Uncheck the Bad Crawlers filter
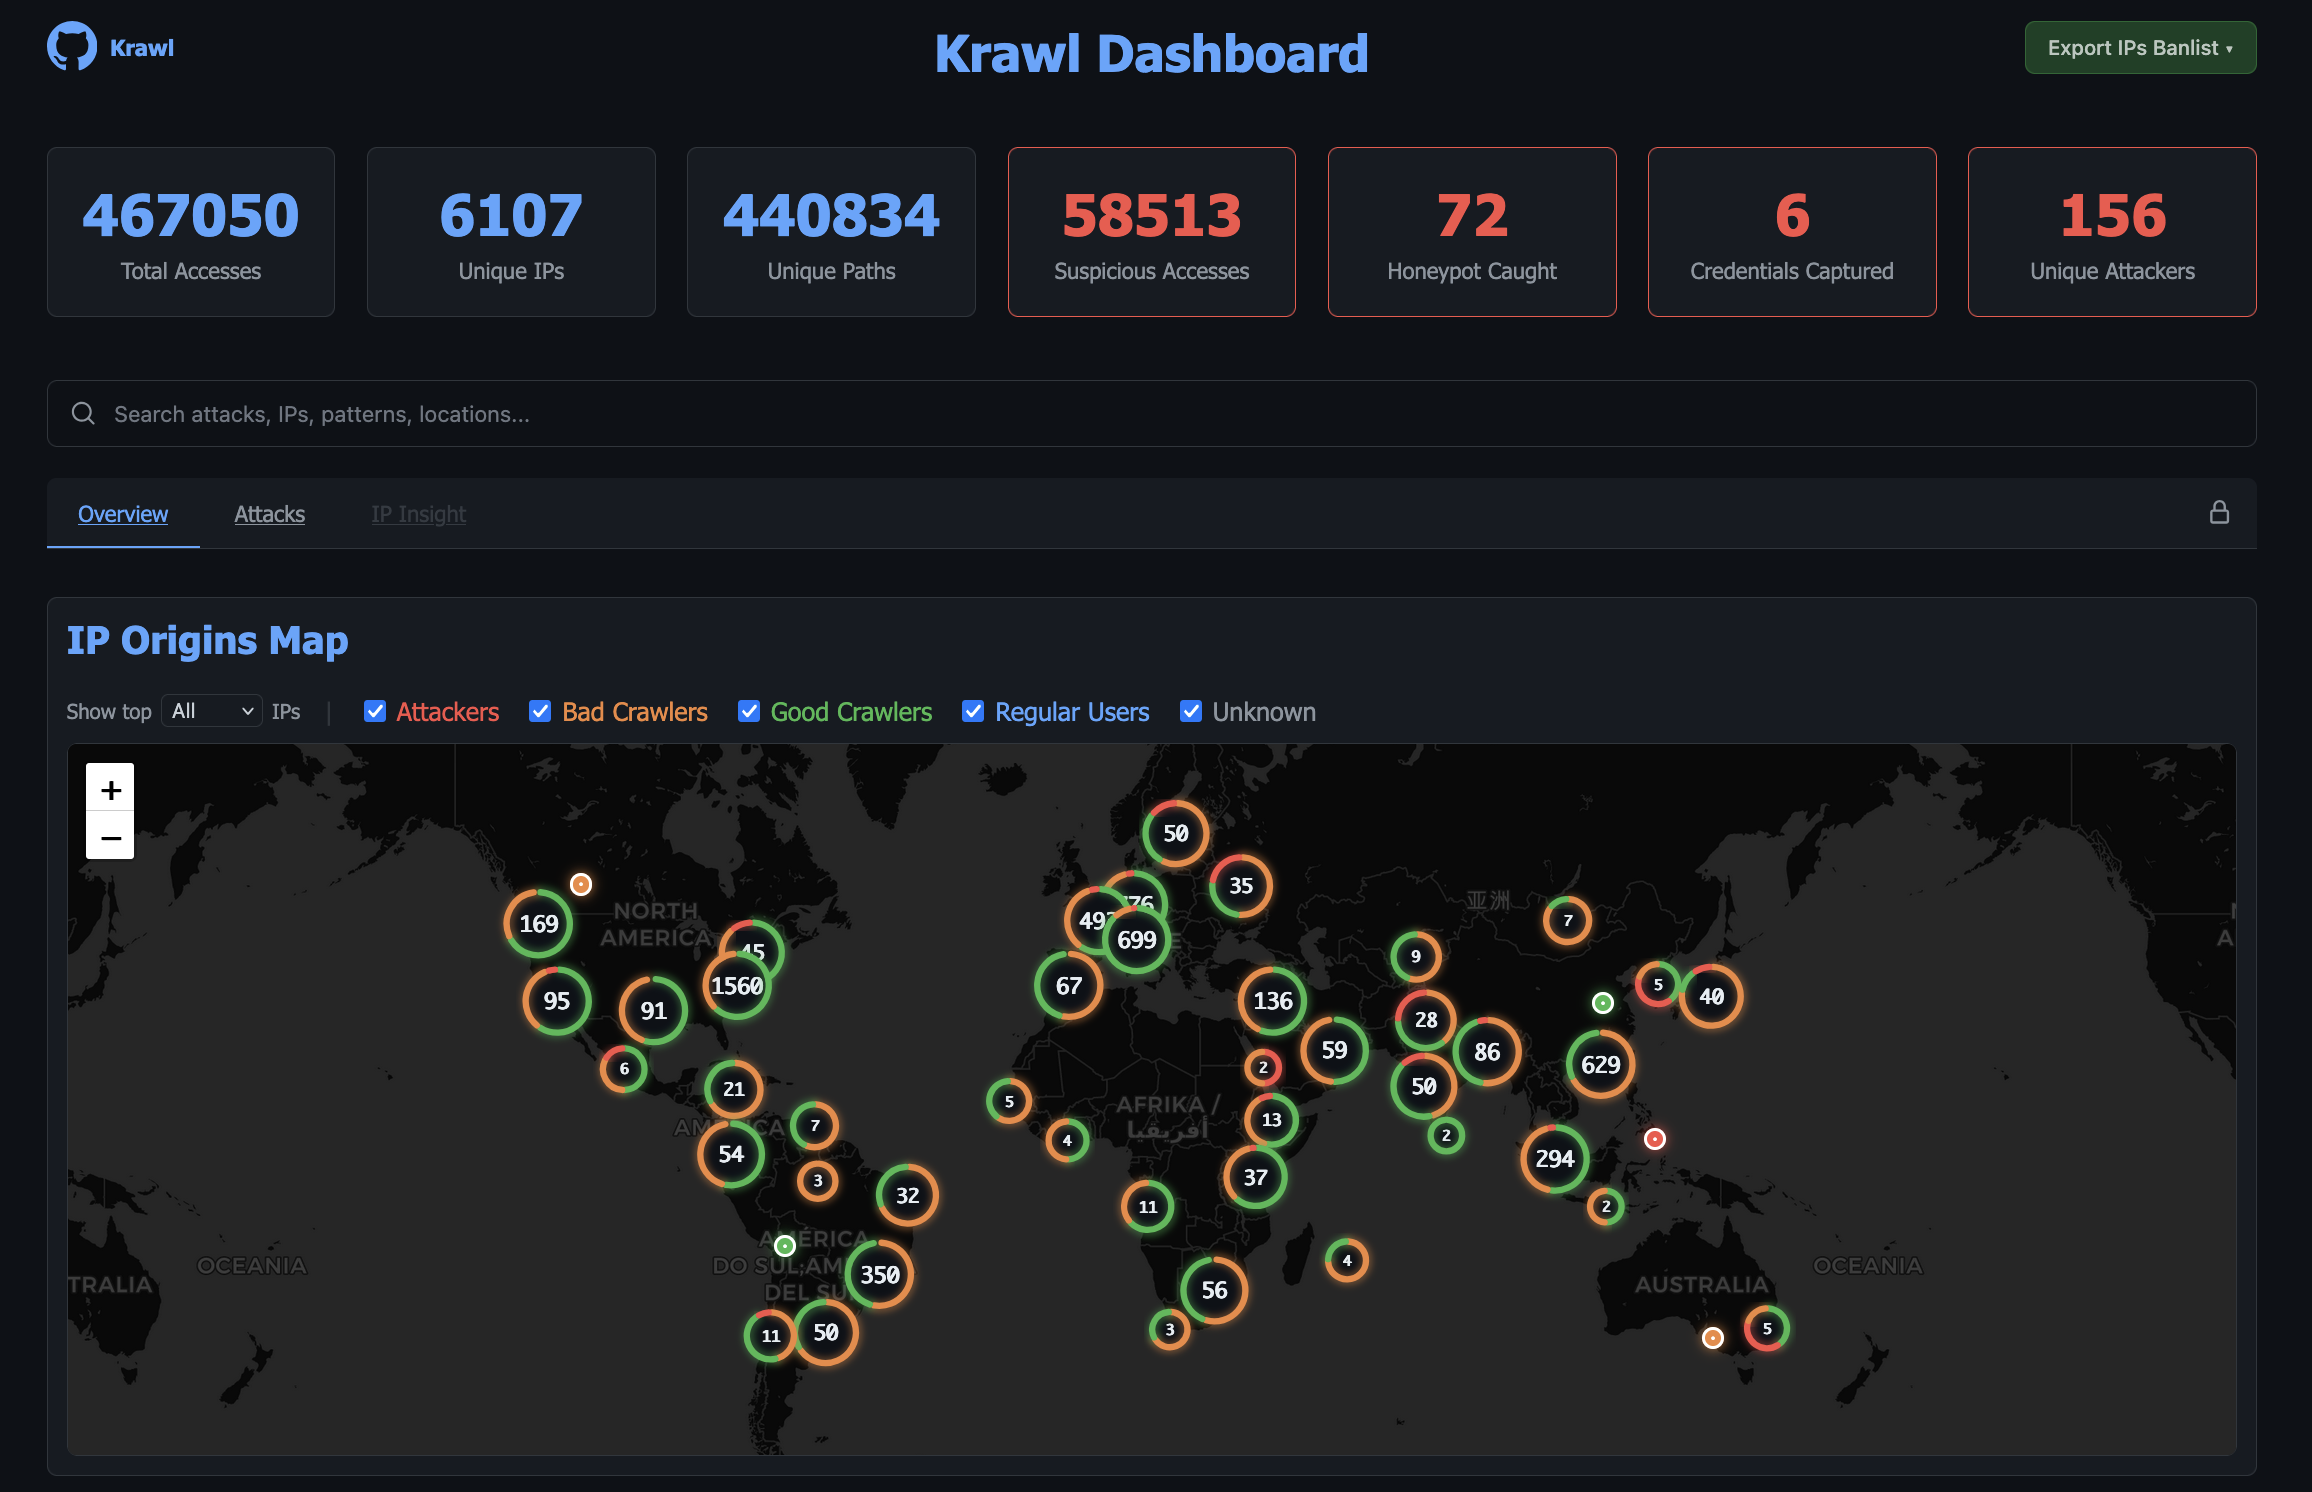Screen dimensions: 2312x1492 540,711
